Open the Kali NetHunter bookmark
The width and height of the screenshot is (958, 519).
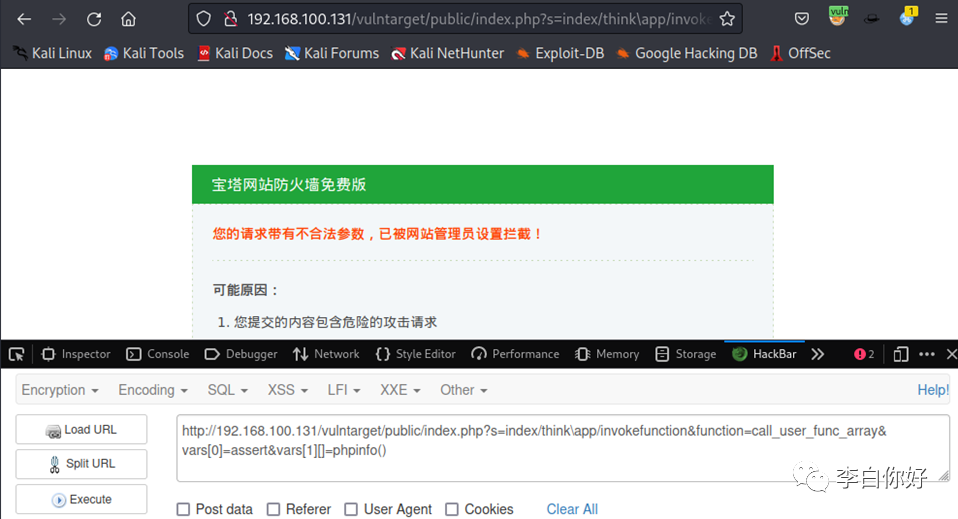448,53
